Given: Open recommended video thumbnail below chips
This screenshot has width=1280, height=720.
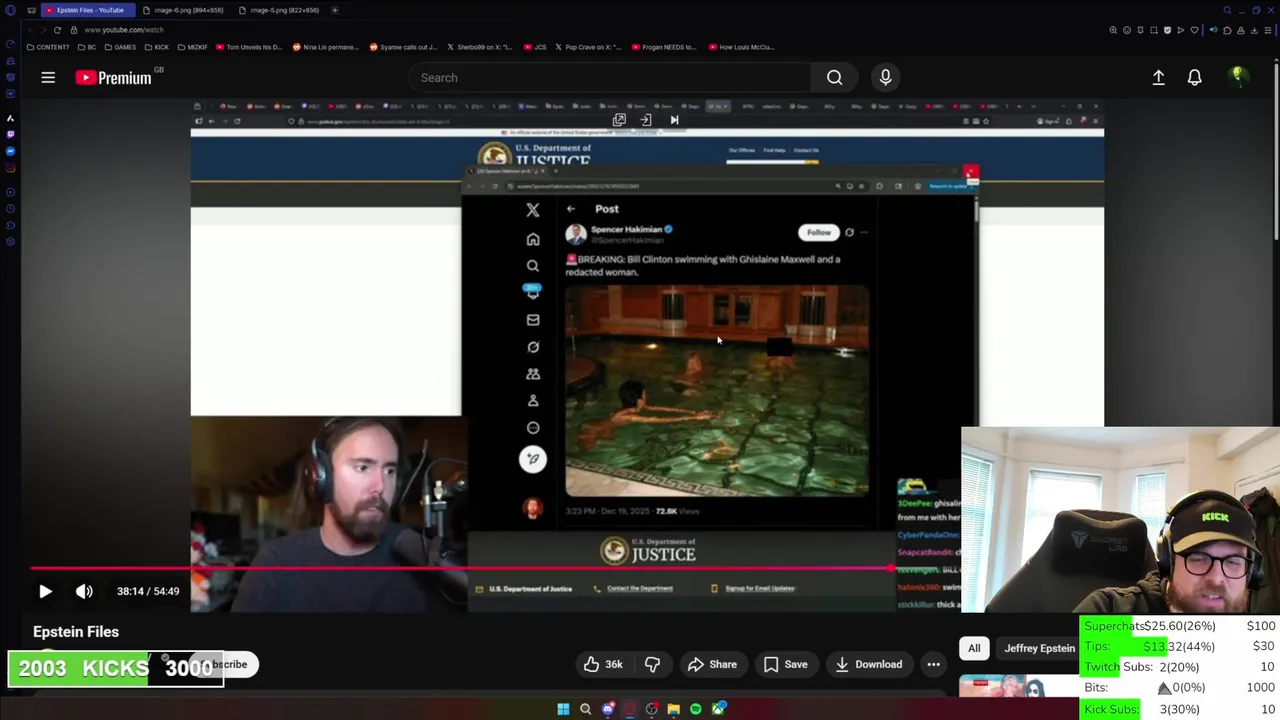Looking at the screenshot, I should pyautogui.click(x=1017, y=686).
